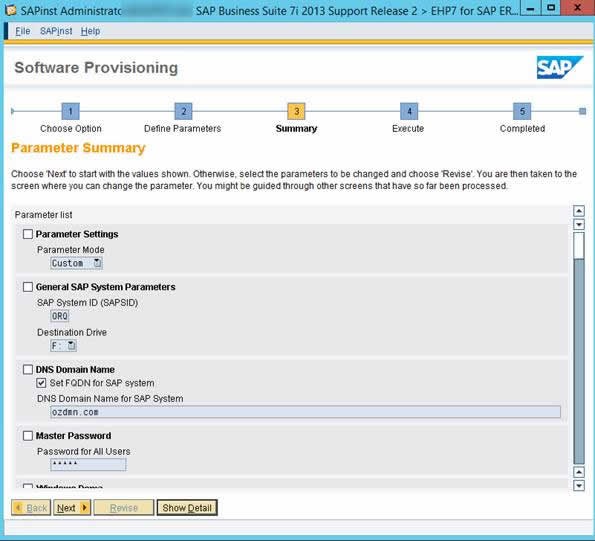The width and height of the screenshot is (595, 541).
Task: Toggle Set FQDN for SAP system checkbox
Action: pos(41,383)
